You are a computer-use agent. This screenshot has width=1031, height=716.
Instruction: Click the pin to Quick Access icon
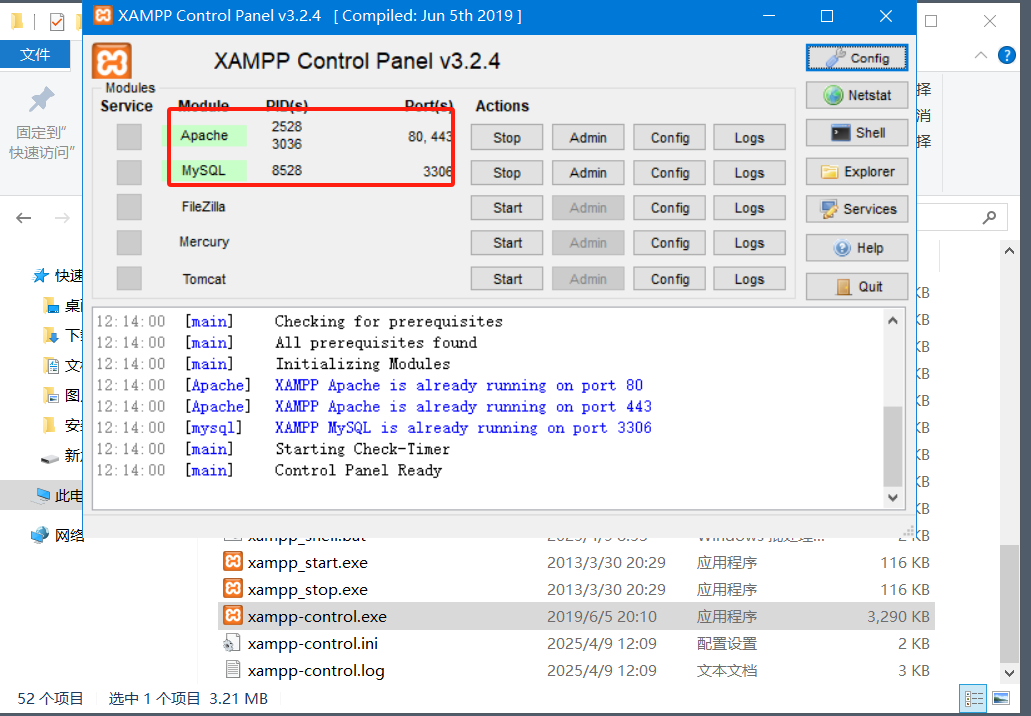click(x=42, y=100)
